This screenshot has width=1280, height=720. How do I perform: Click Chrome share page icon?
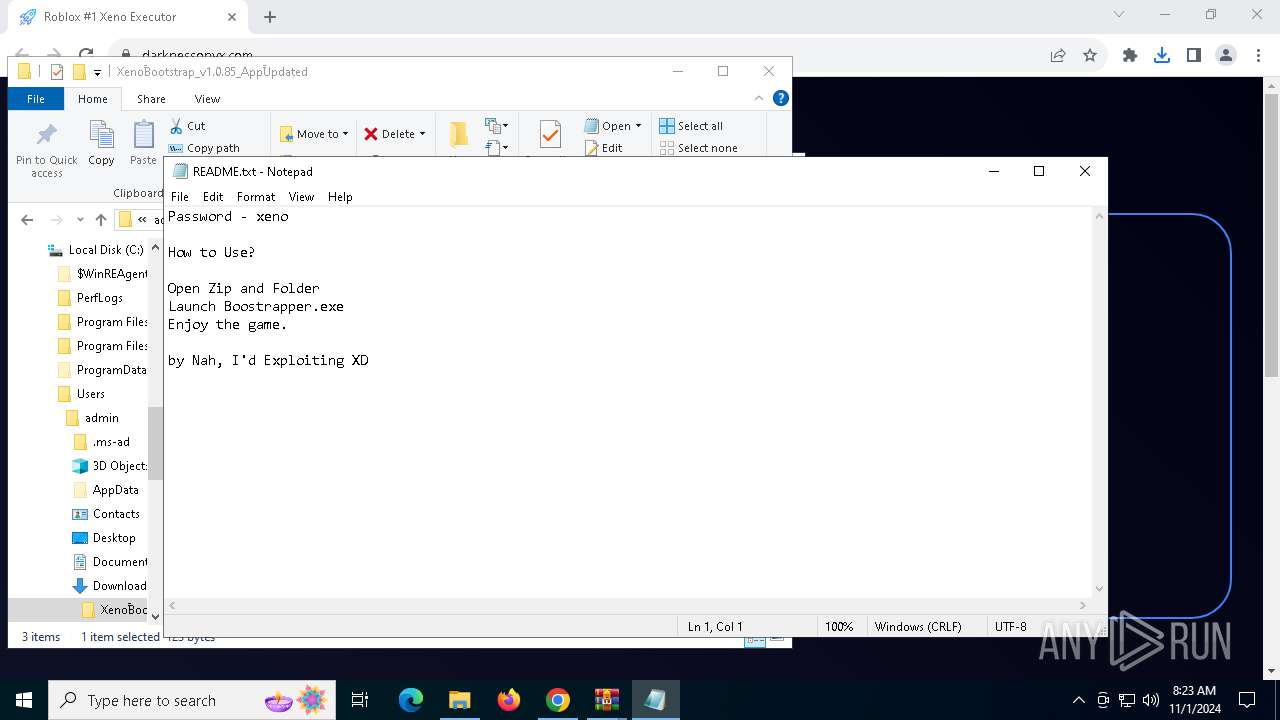[1058, 56]
